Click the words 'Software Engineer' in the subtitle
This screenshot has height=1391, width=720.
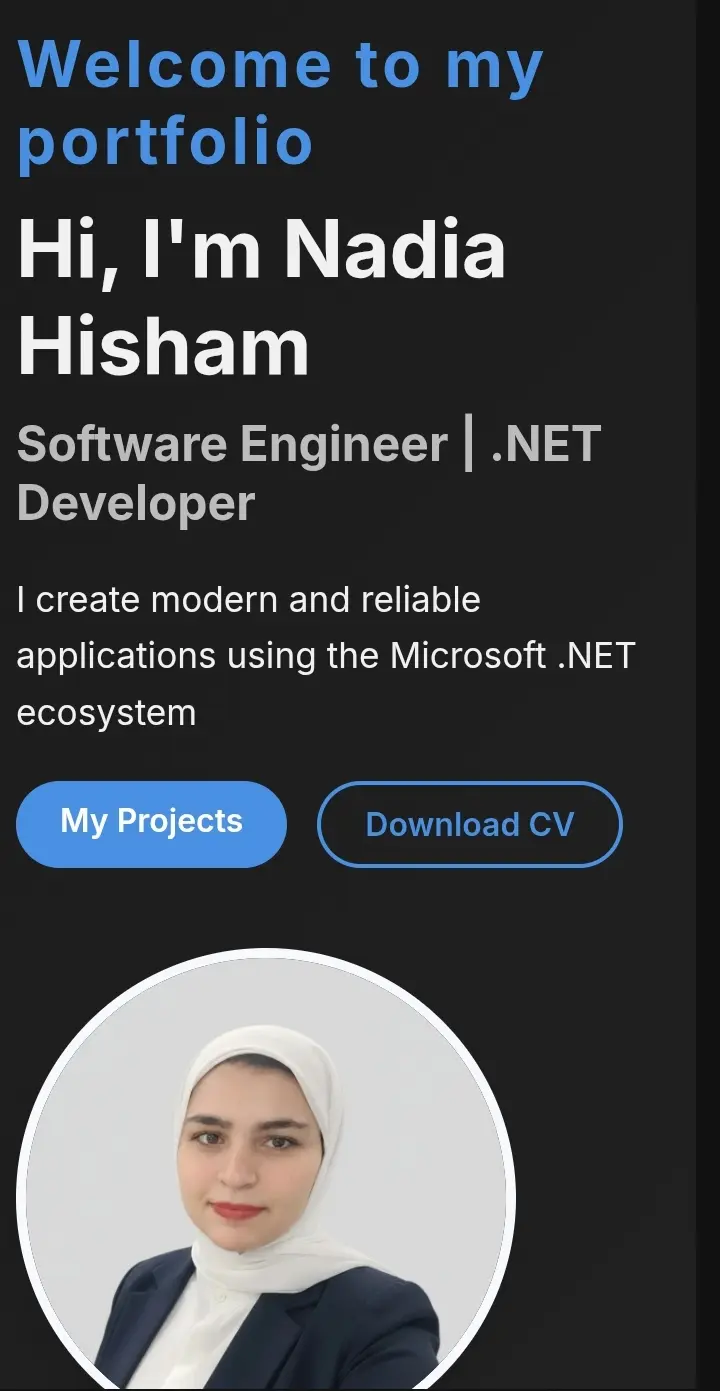tap(232, 444)
